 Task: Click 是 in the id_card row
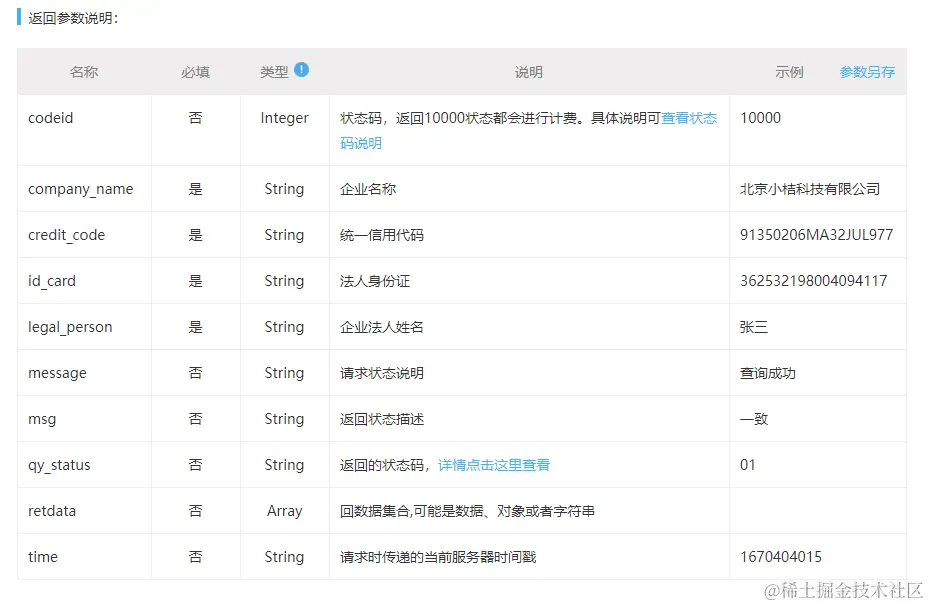click(196, 281)
